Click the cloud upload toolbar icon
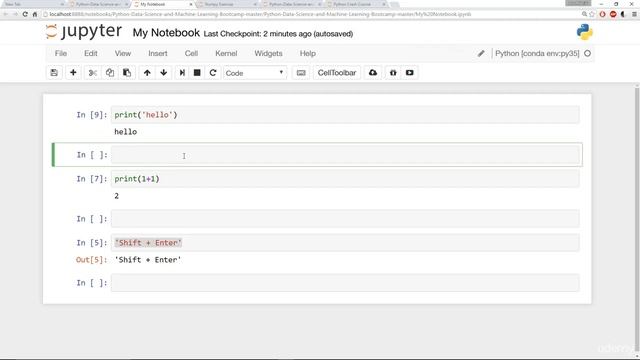 coord(373,73)
